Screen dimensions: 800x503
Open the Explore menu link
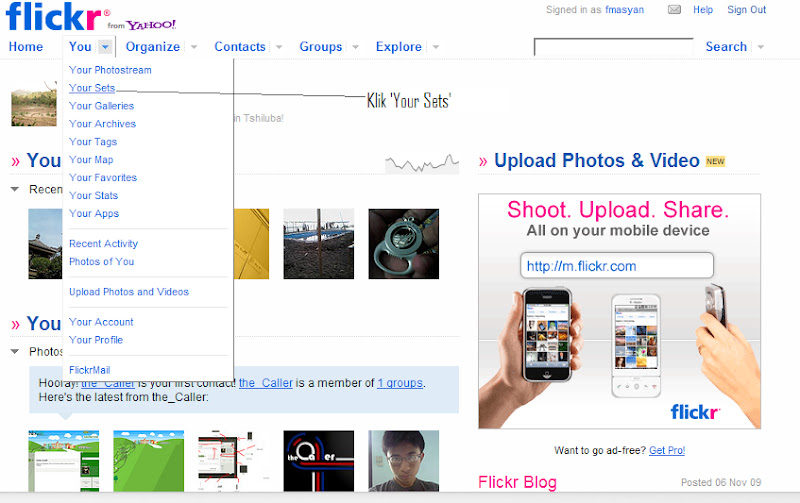(398, 46)
